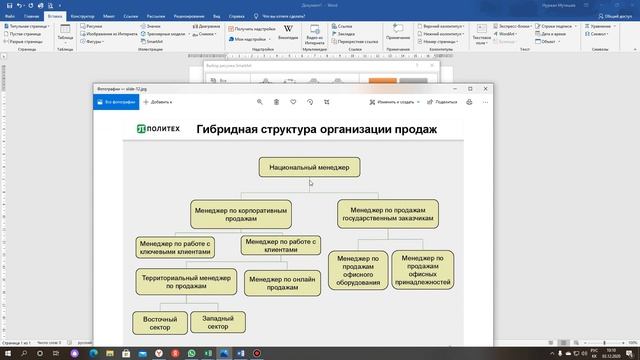Open Уравнение equation dropdown

coord(600,26)
